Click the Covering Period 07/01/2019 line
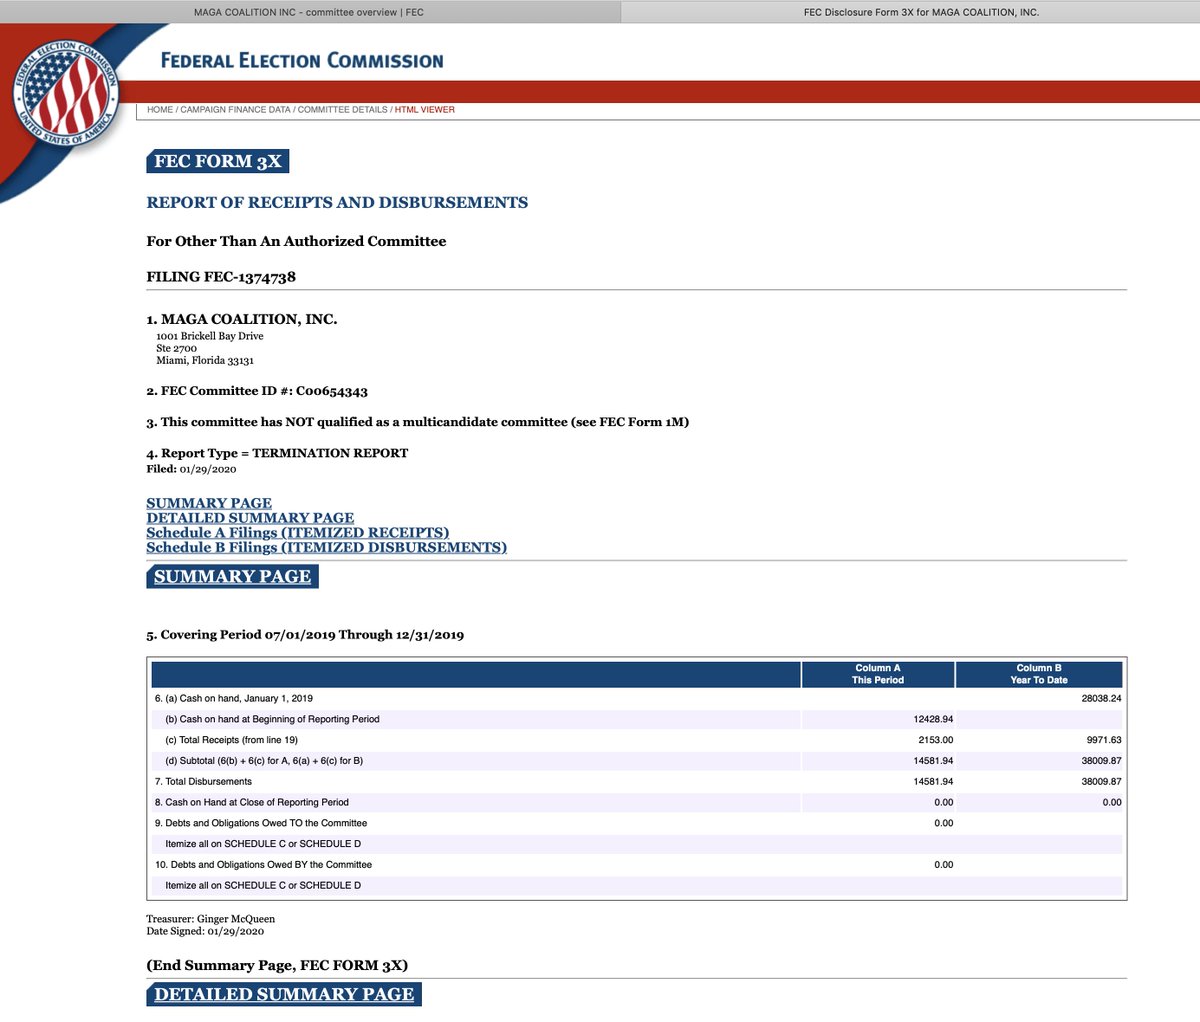The image size is (1200, 1022). pos(305,635)
